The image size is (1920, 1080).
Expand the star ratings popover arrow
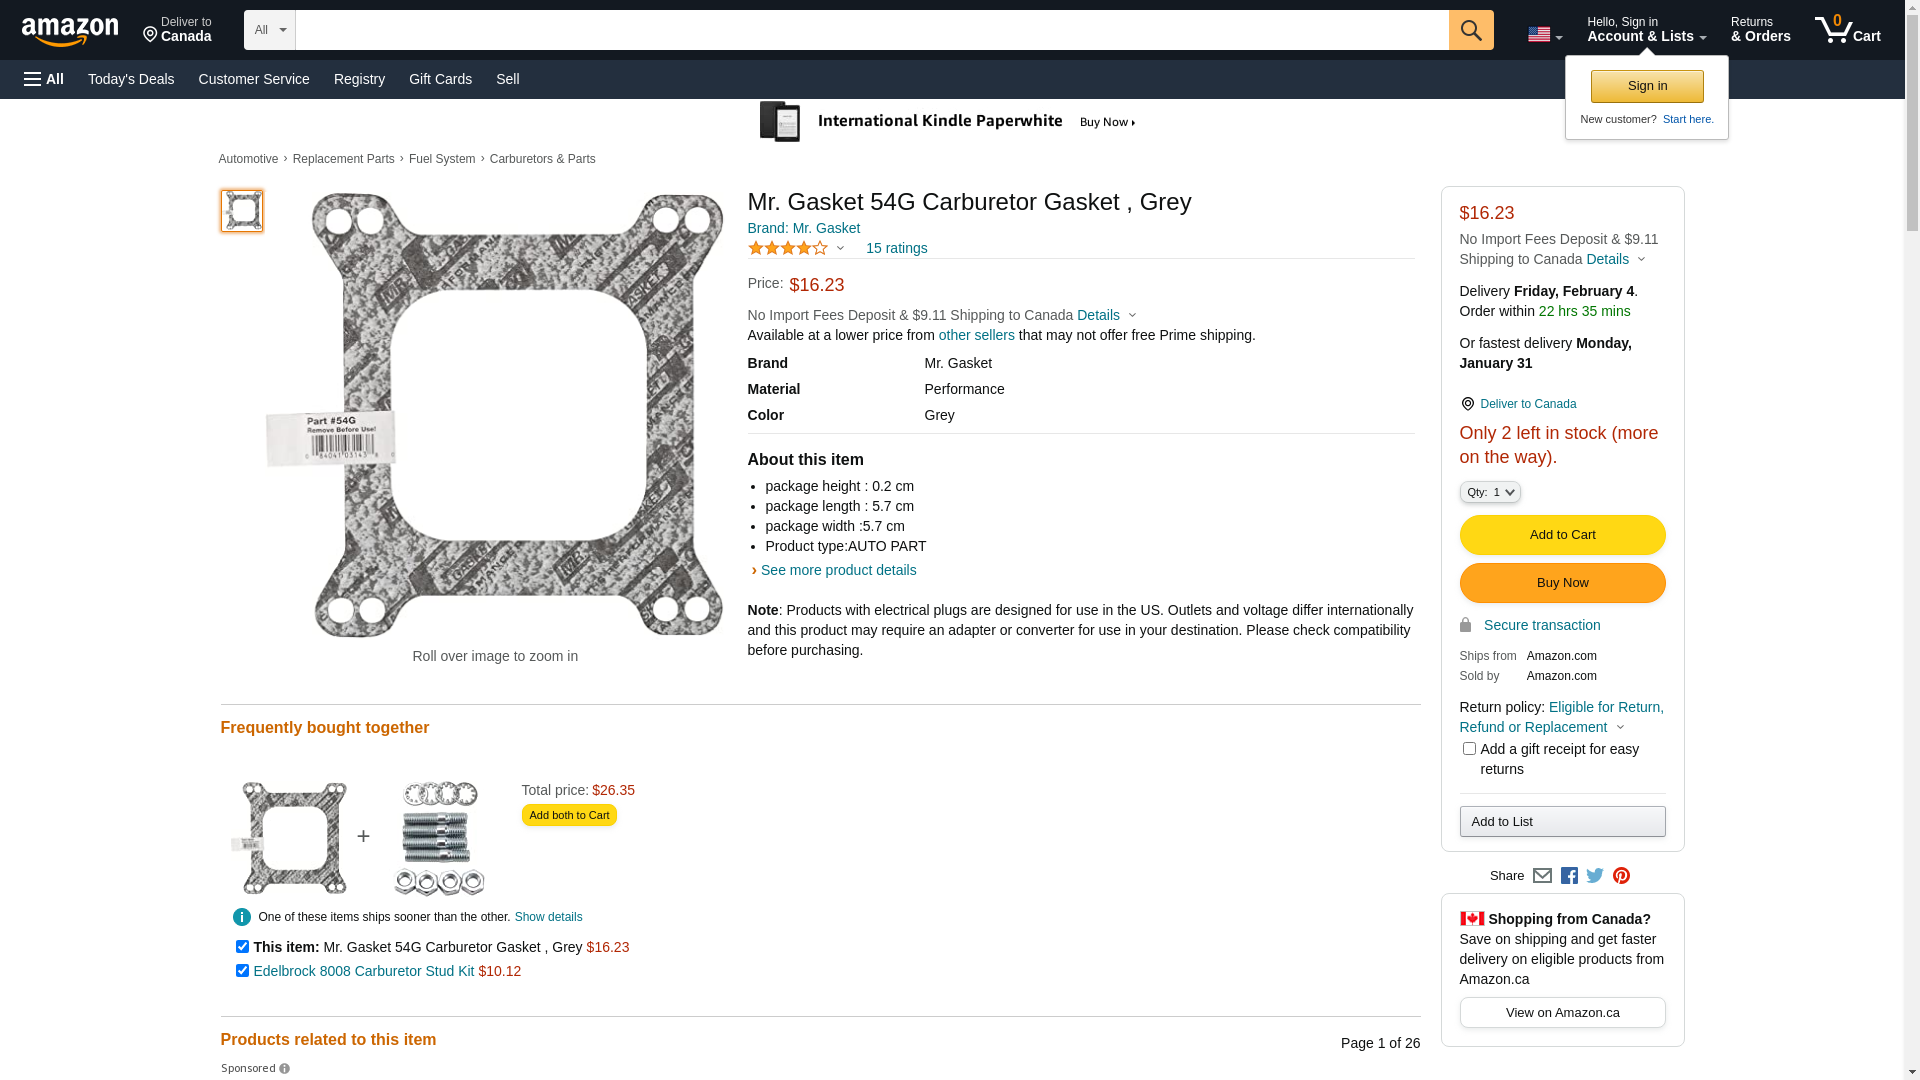coord(840,248)
